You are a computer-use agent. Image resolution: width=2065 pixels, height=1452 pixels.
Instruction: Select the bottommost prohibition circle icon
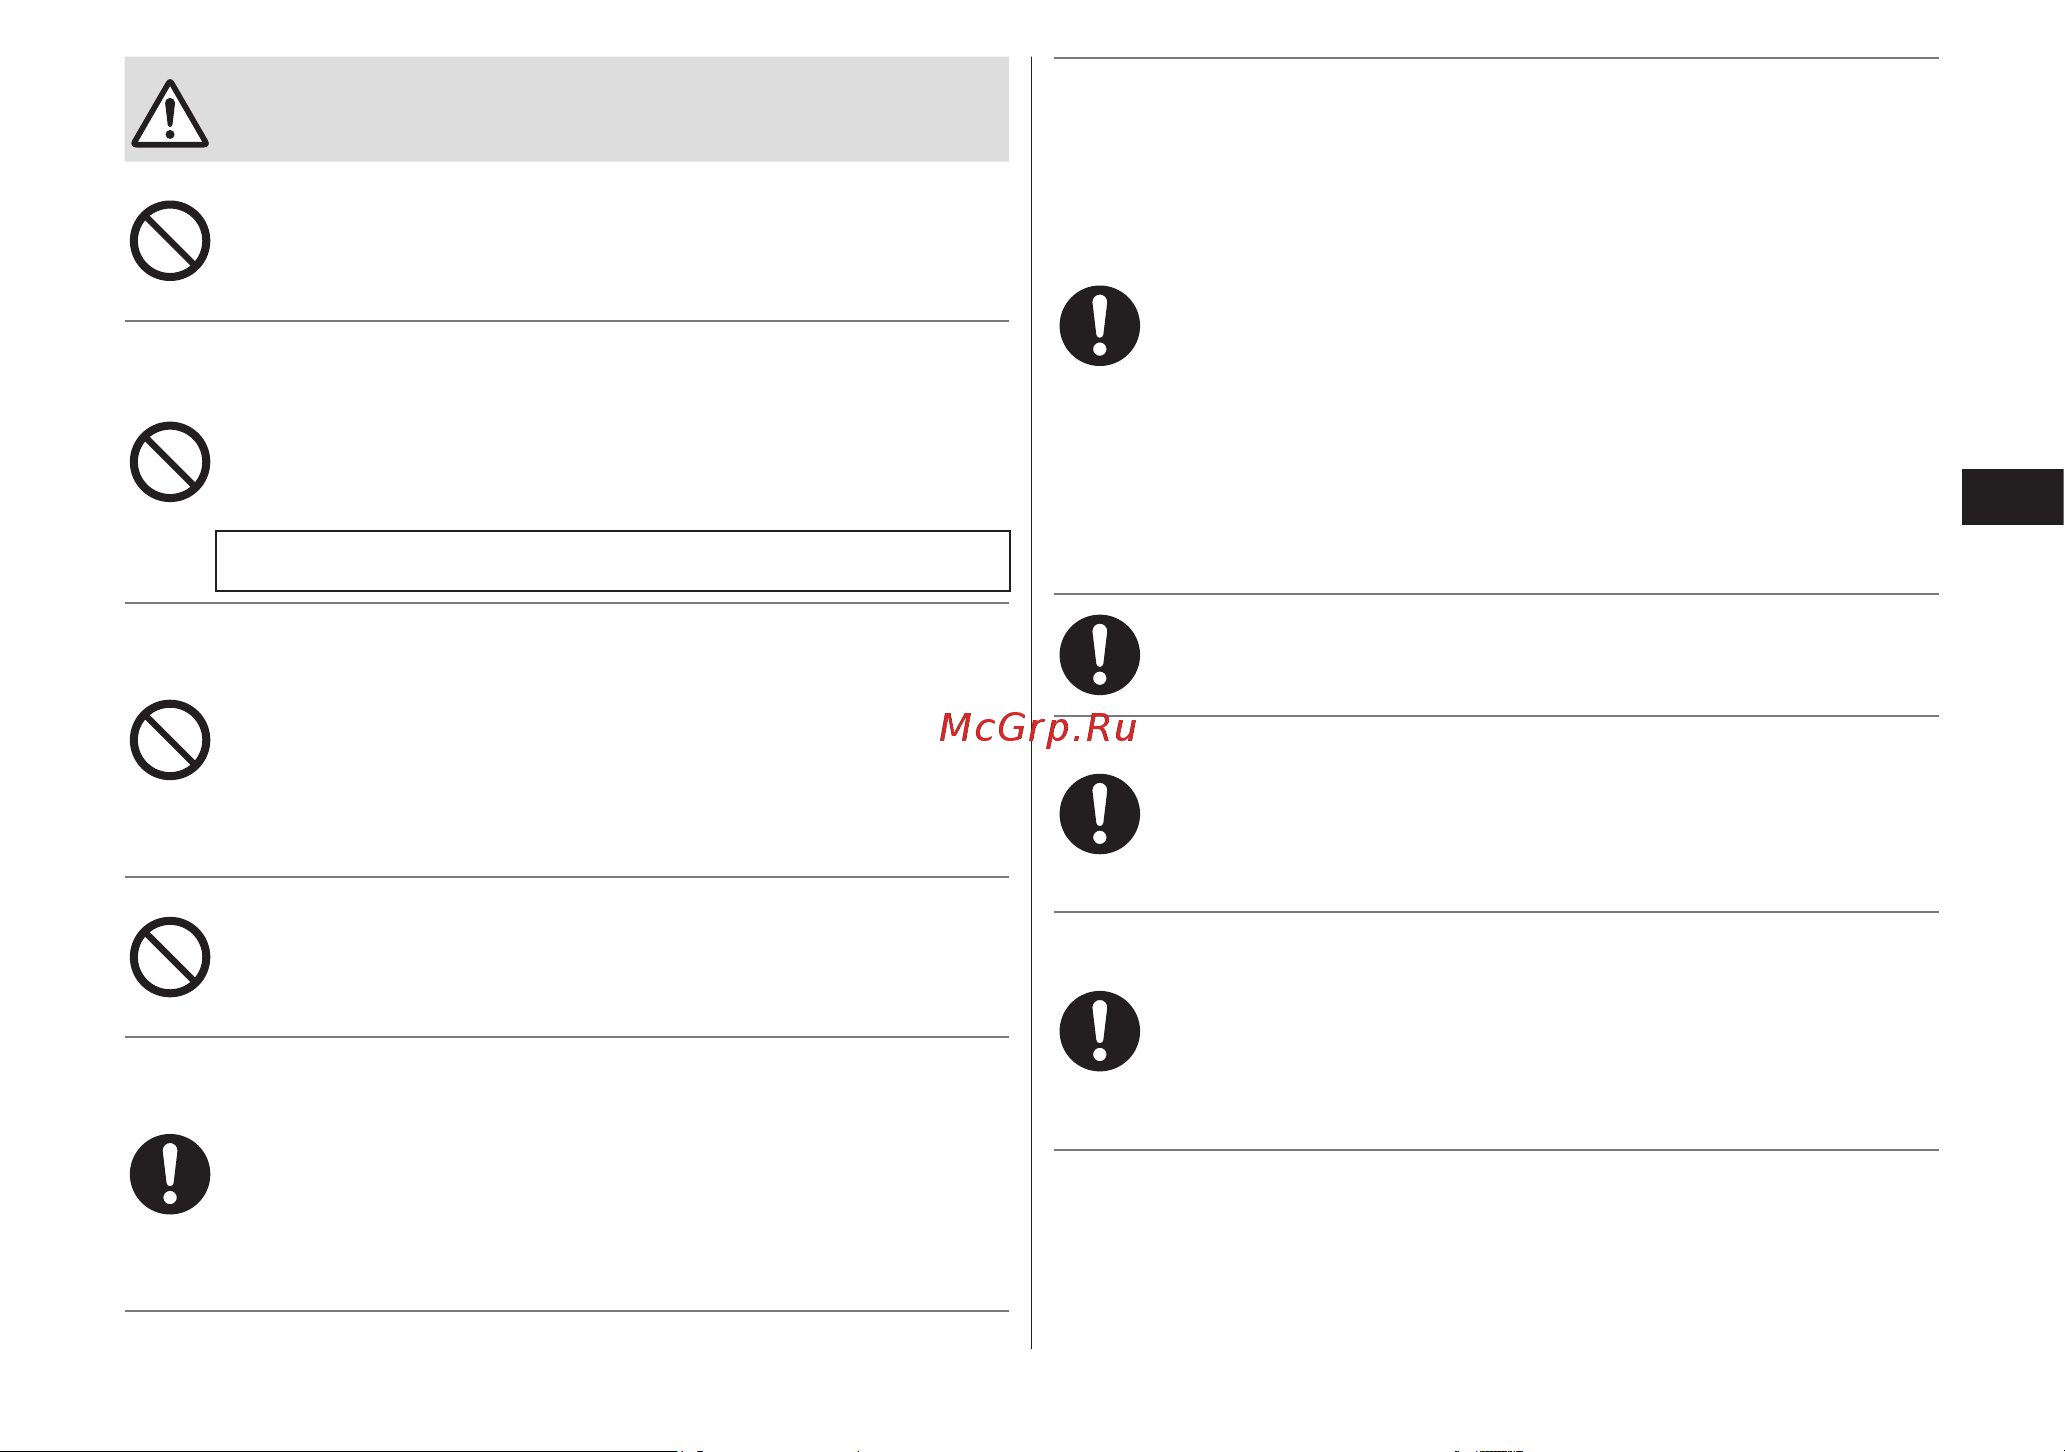(170, 957)
